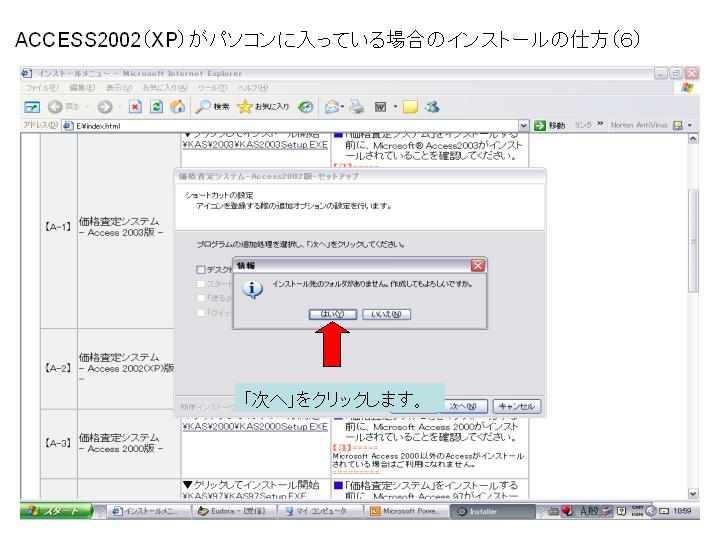
Task: Tick the 「送る」 checkbox in setup
Action: point(201,298)
